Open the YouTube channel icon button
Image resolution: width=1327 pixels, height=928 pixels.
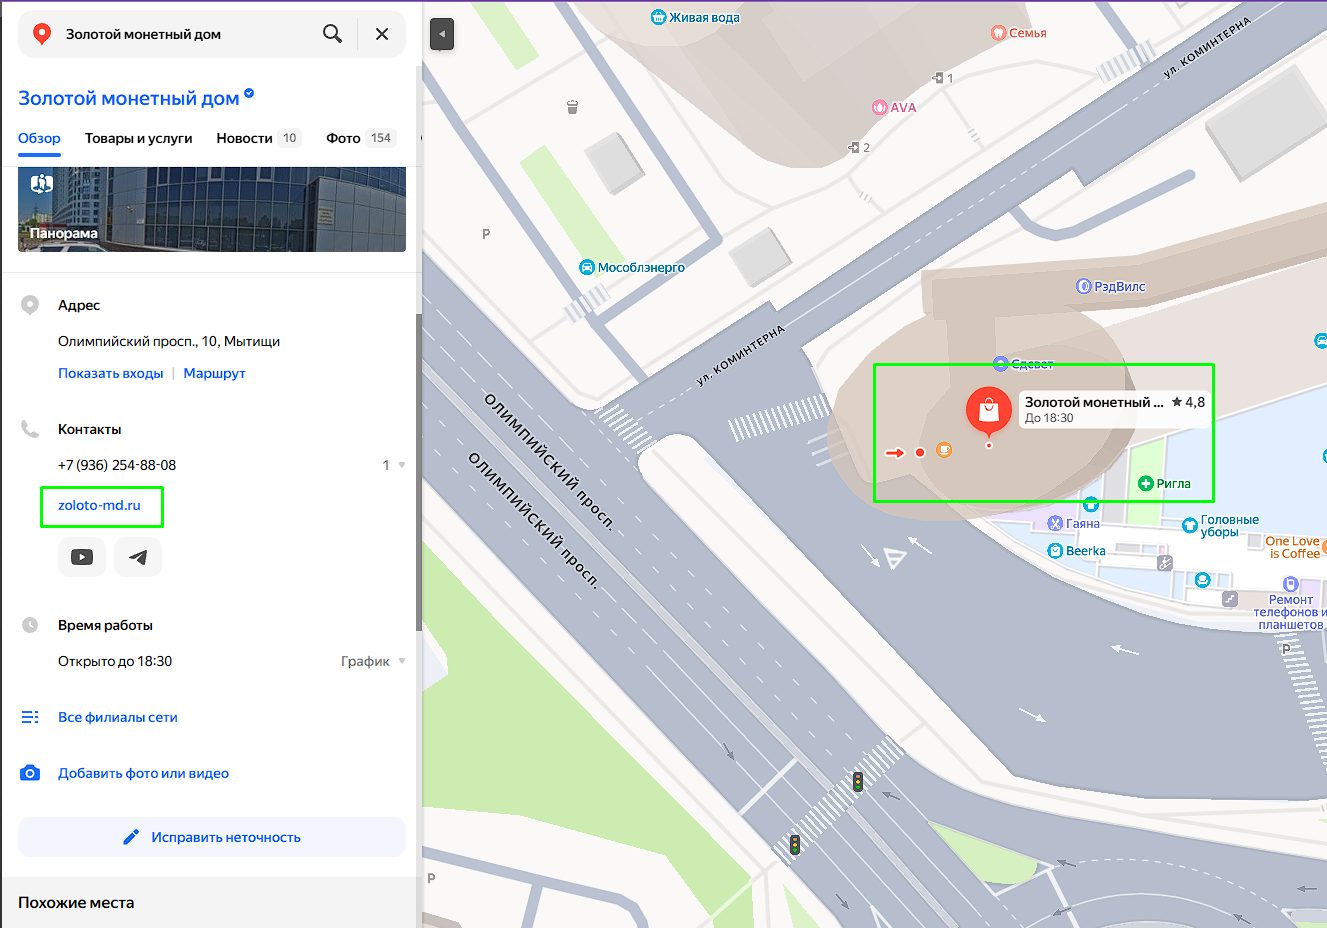[82, 557]
